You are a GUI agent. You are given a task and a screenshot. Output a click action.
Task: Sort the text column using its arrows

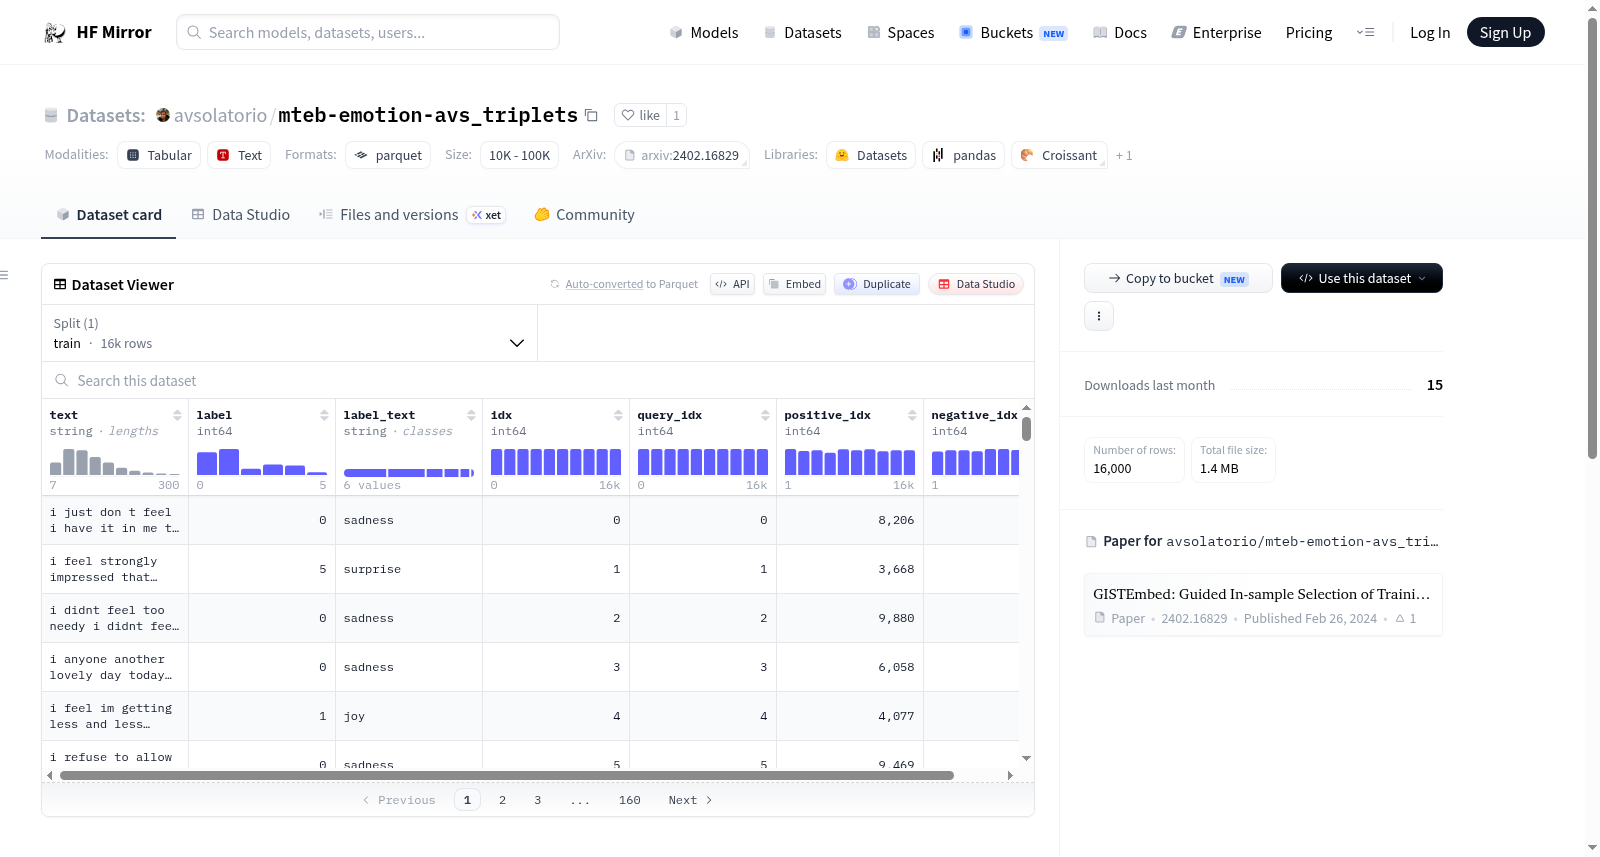[177, 415]
